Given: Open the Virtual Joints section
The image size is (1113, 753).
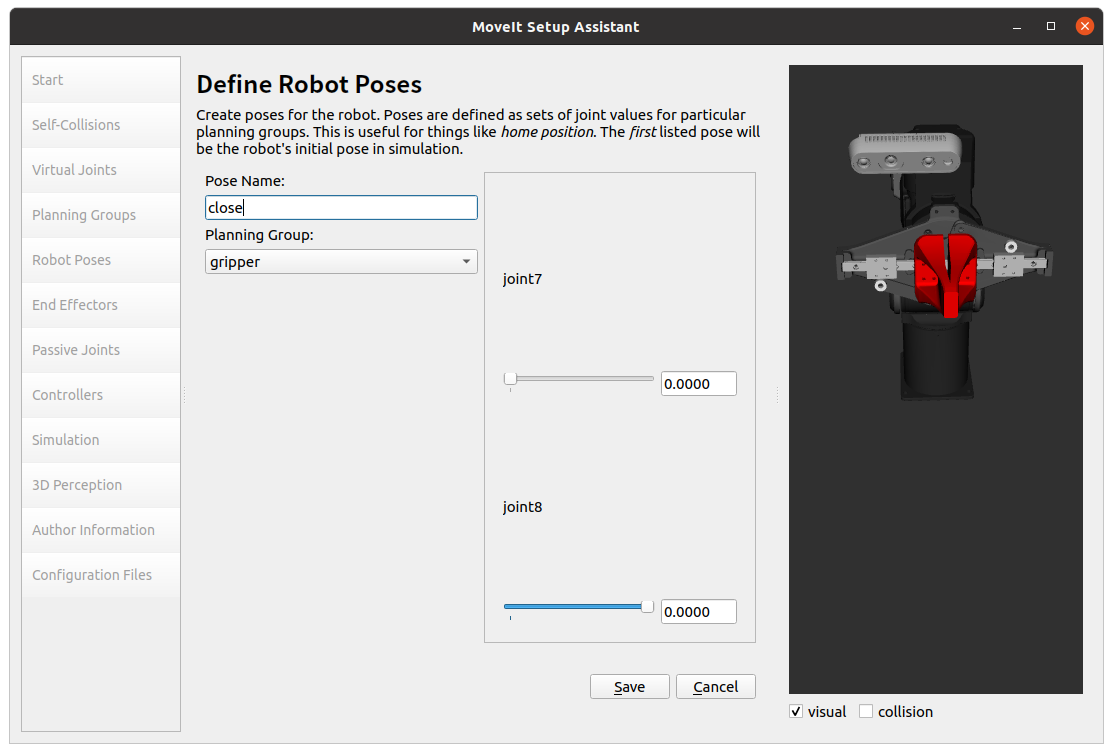Looking at the screenshot, I should pyautogui.click(x=101, y=170).
